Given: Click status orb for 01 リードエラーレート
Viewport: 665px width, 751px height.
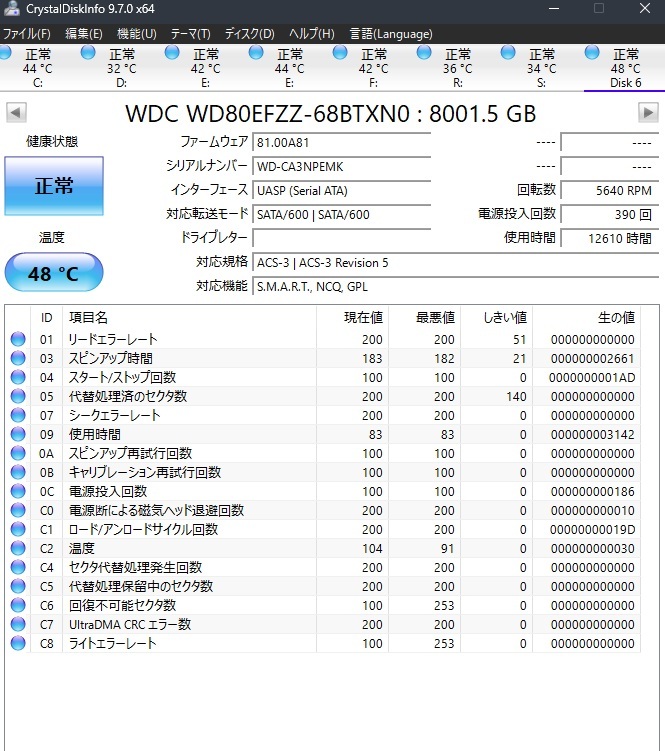Looking at the screenshot, I should tap(18, 339).
